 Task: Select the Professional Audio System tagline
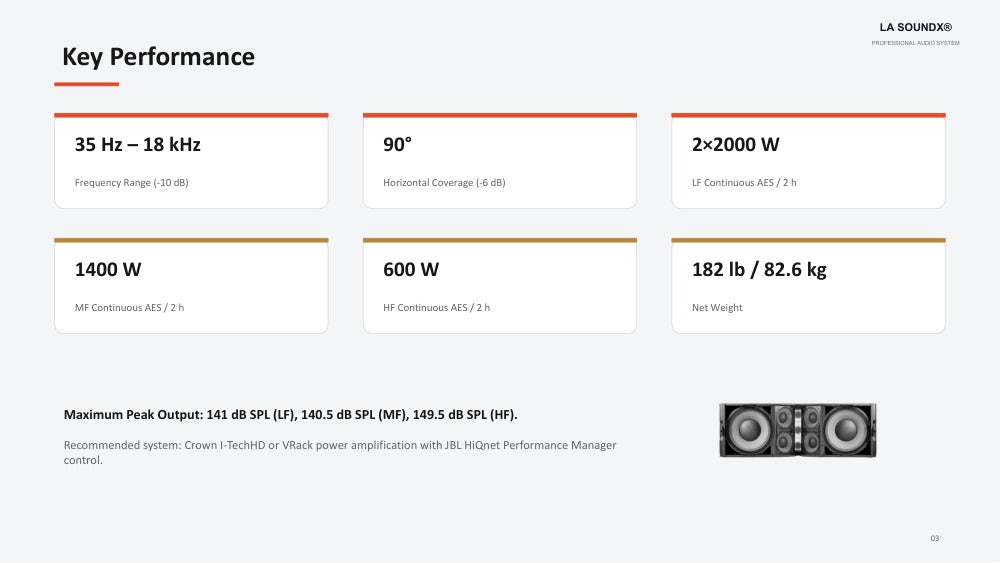pos(915,43)
